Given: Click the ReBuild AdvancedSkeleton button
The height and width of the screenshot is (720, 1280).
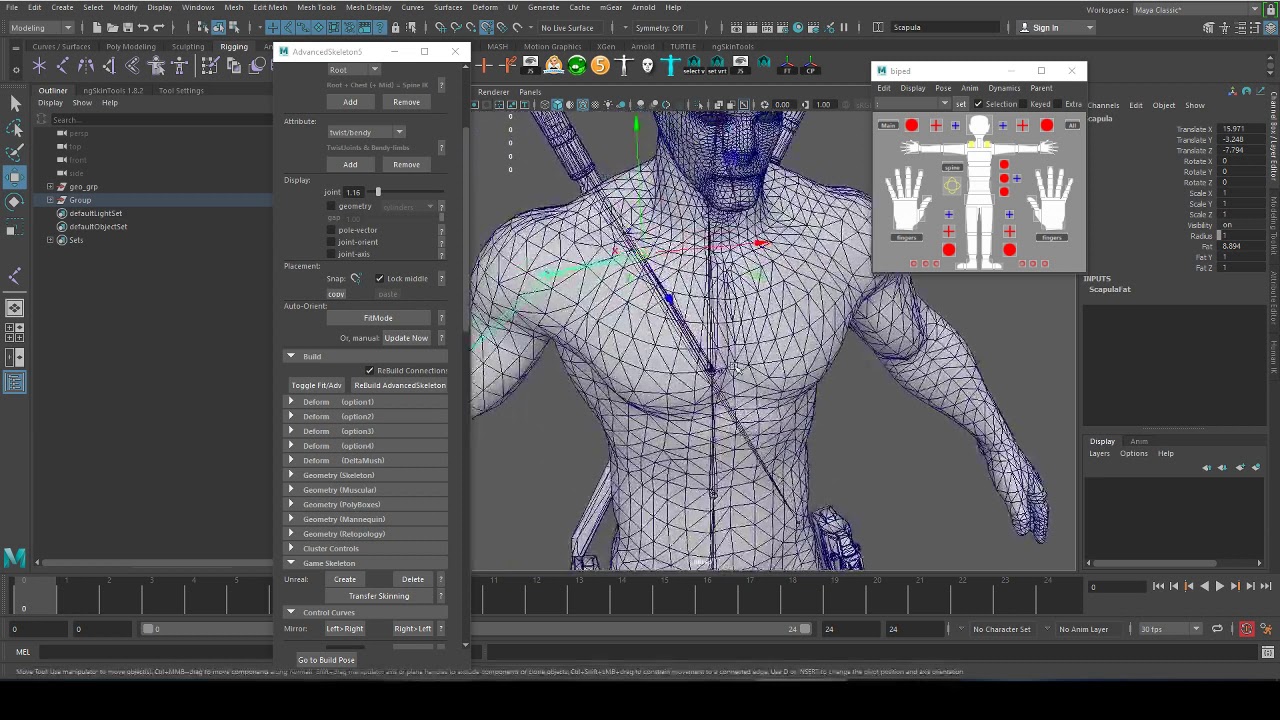Looking at the screenshot, I should 400,385.
